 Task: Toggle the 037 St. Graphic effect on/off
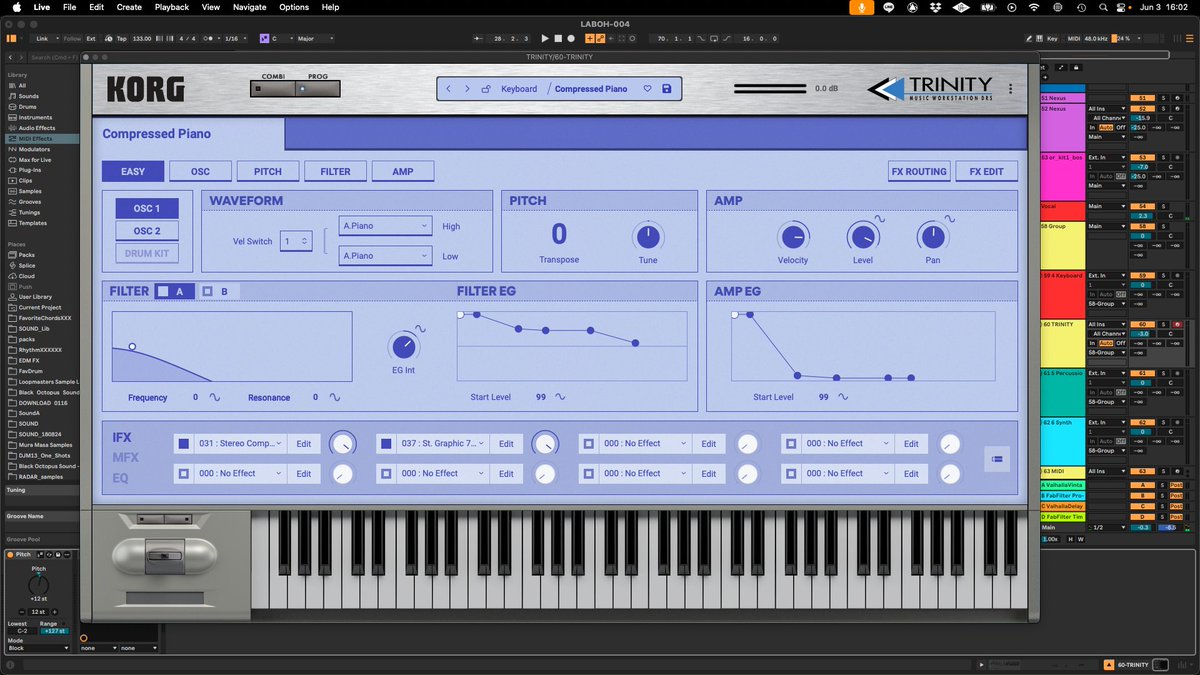386,443
